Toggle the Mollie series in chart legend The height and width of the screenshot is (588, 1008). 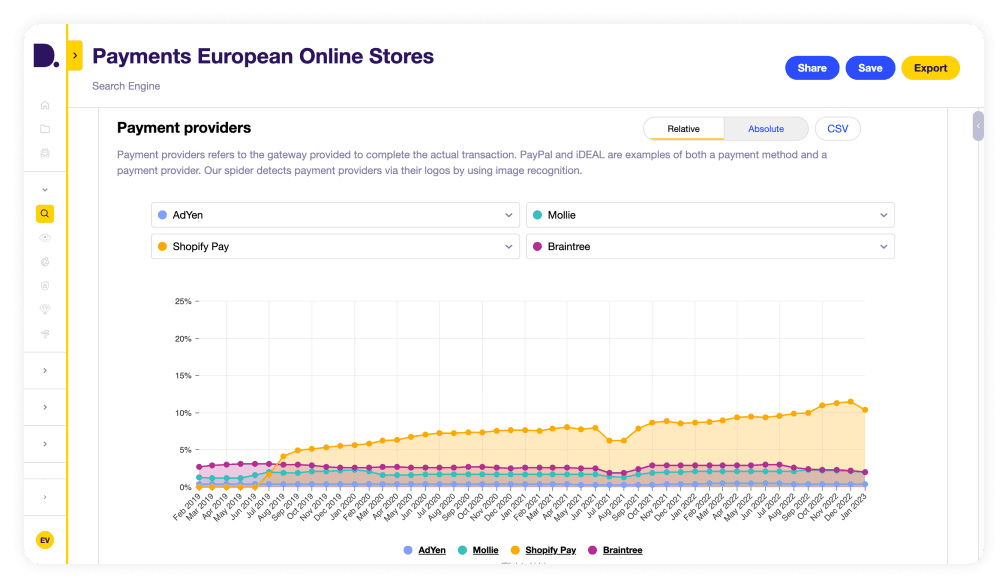pyautogui.click(x=485, y=550)
